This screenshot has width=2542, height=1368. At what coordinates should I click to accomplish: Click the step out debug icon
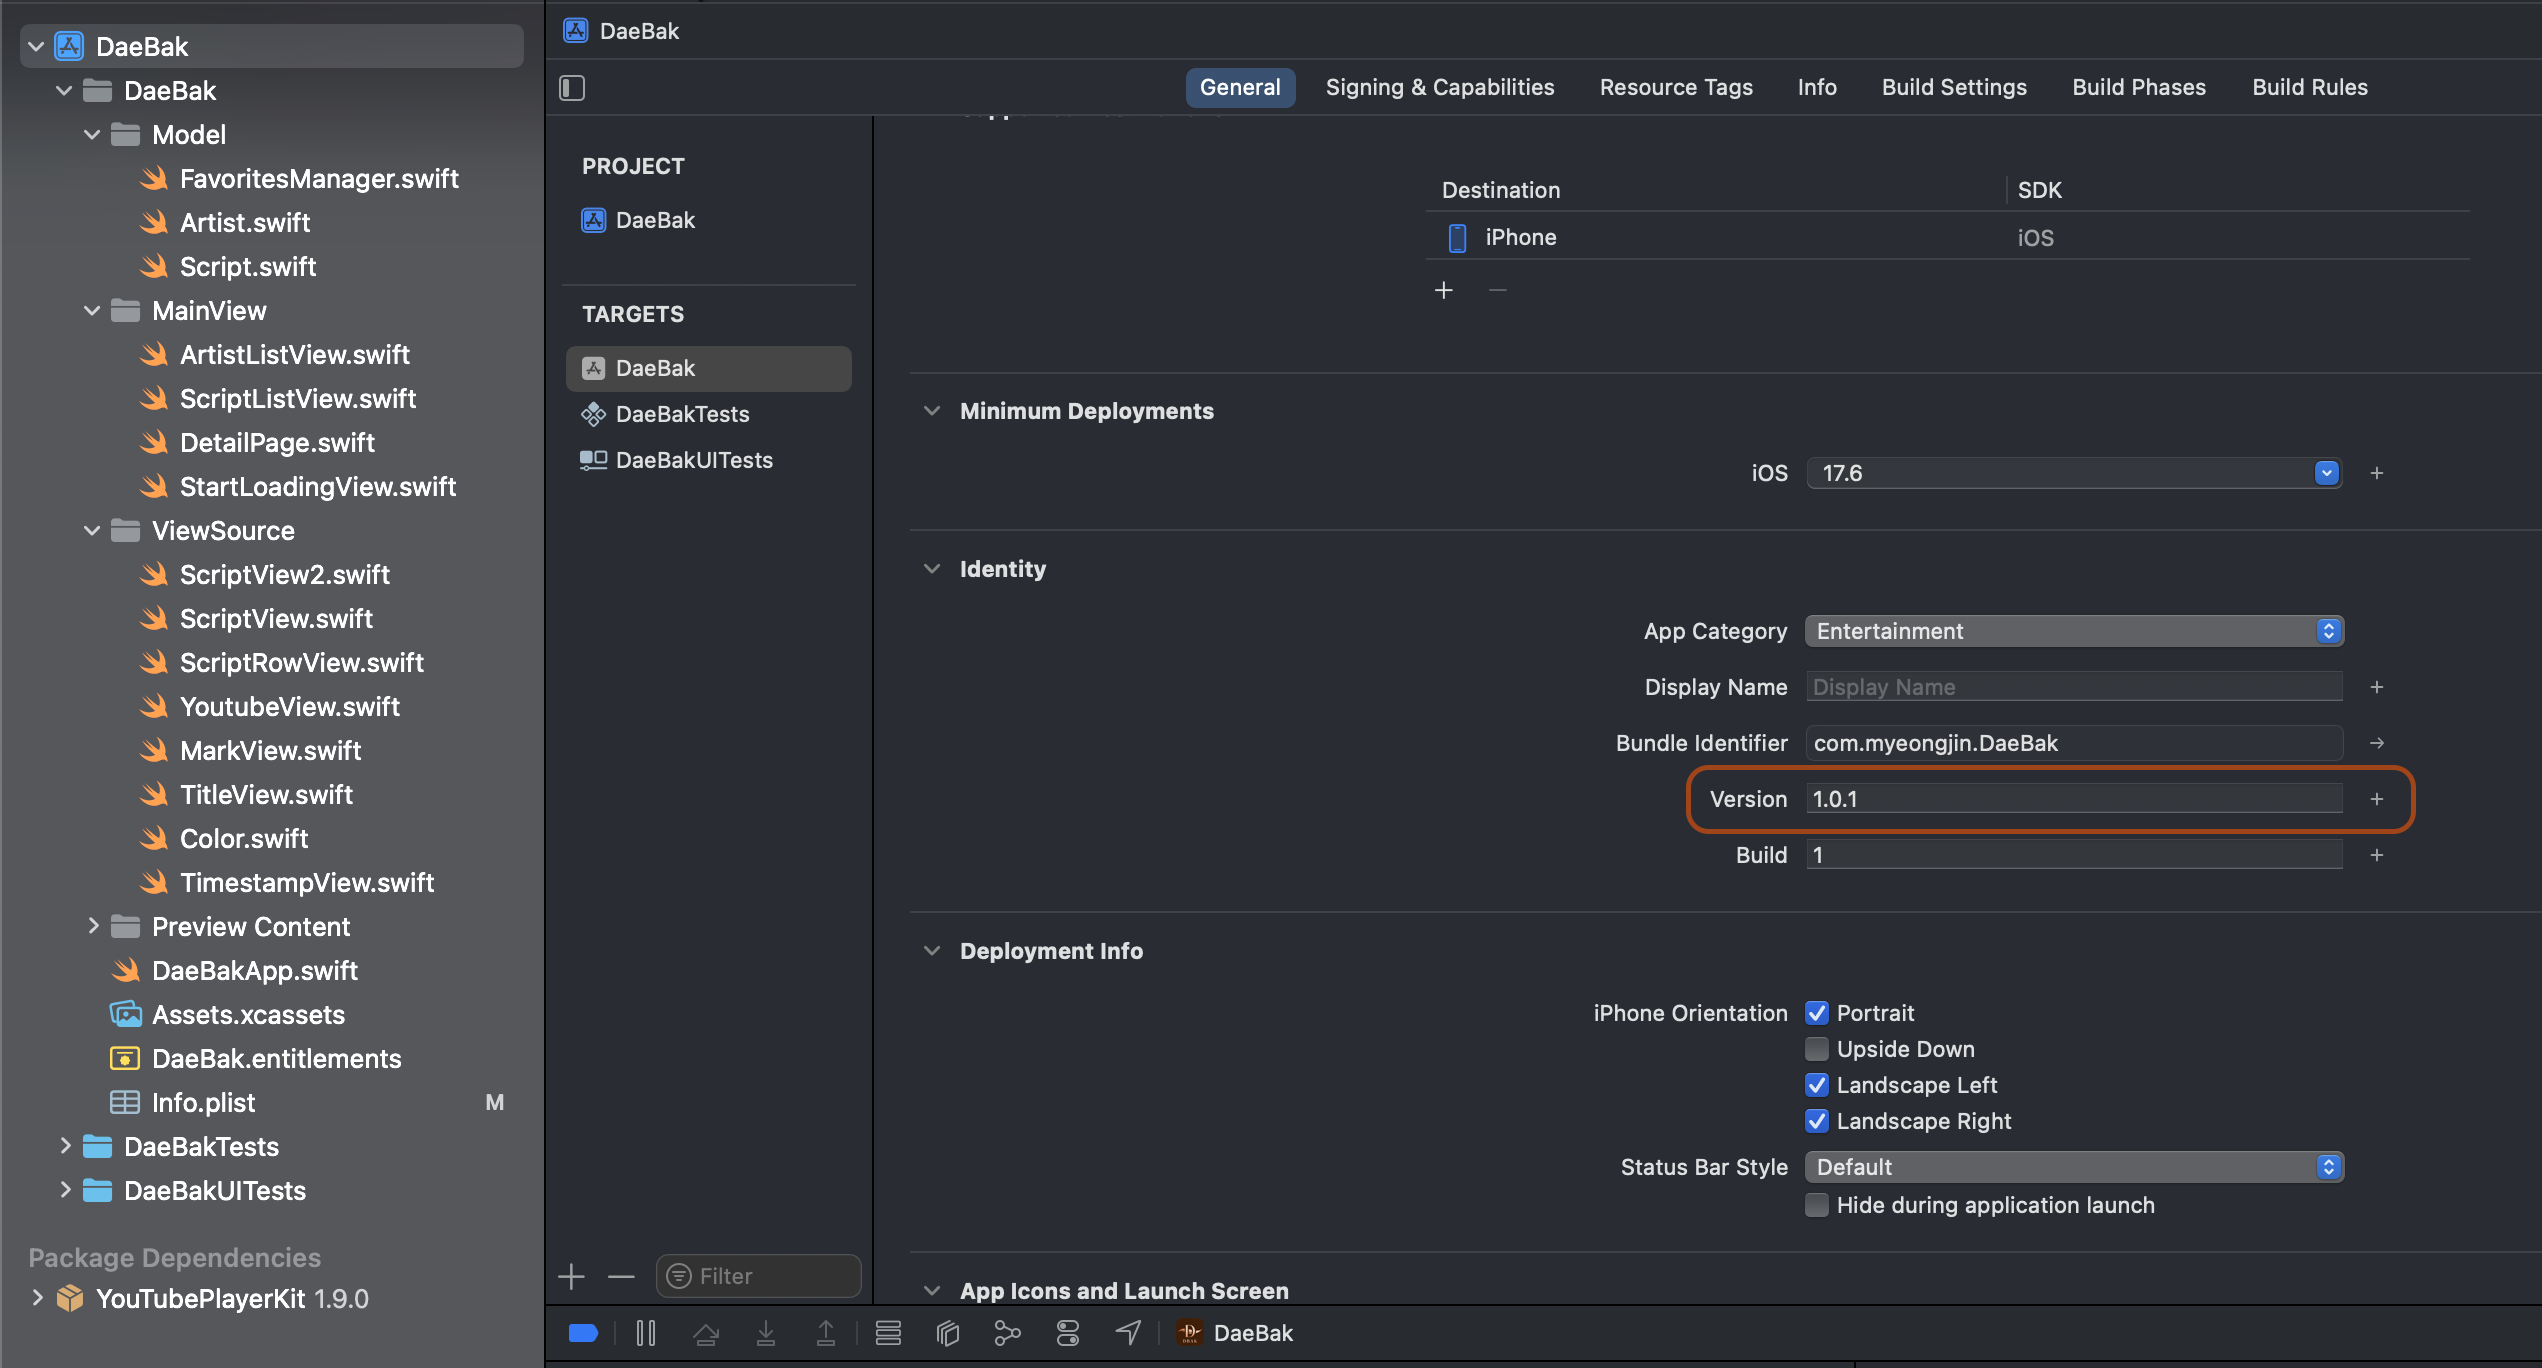[x=826, y=1333]
